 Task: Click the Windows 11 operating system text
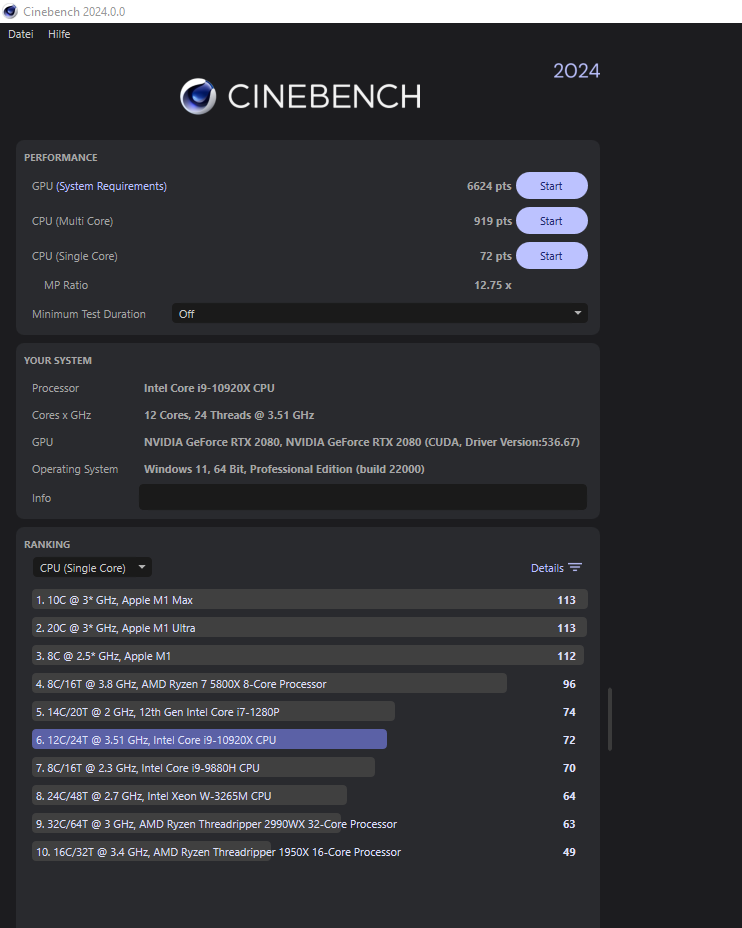(x=284, y=469)
